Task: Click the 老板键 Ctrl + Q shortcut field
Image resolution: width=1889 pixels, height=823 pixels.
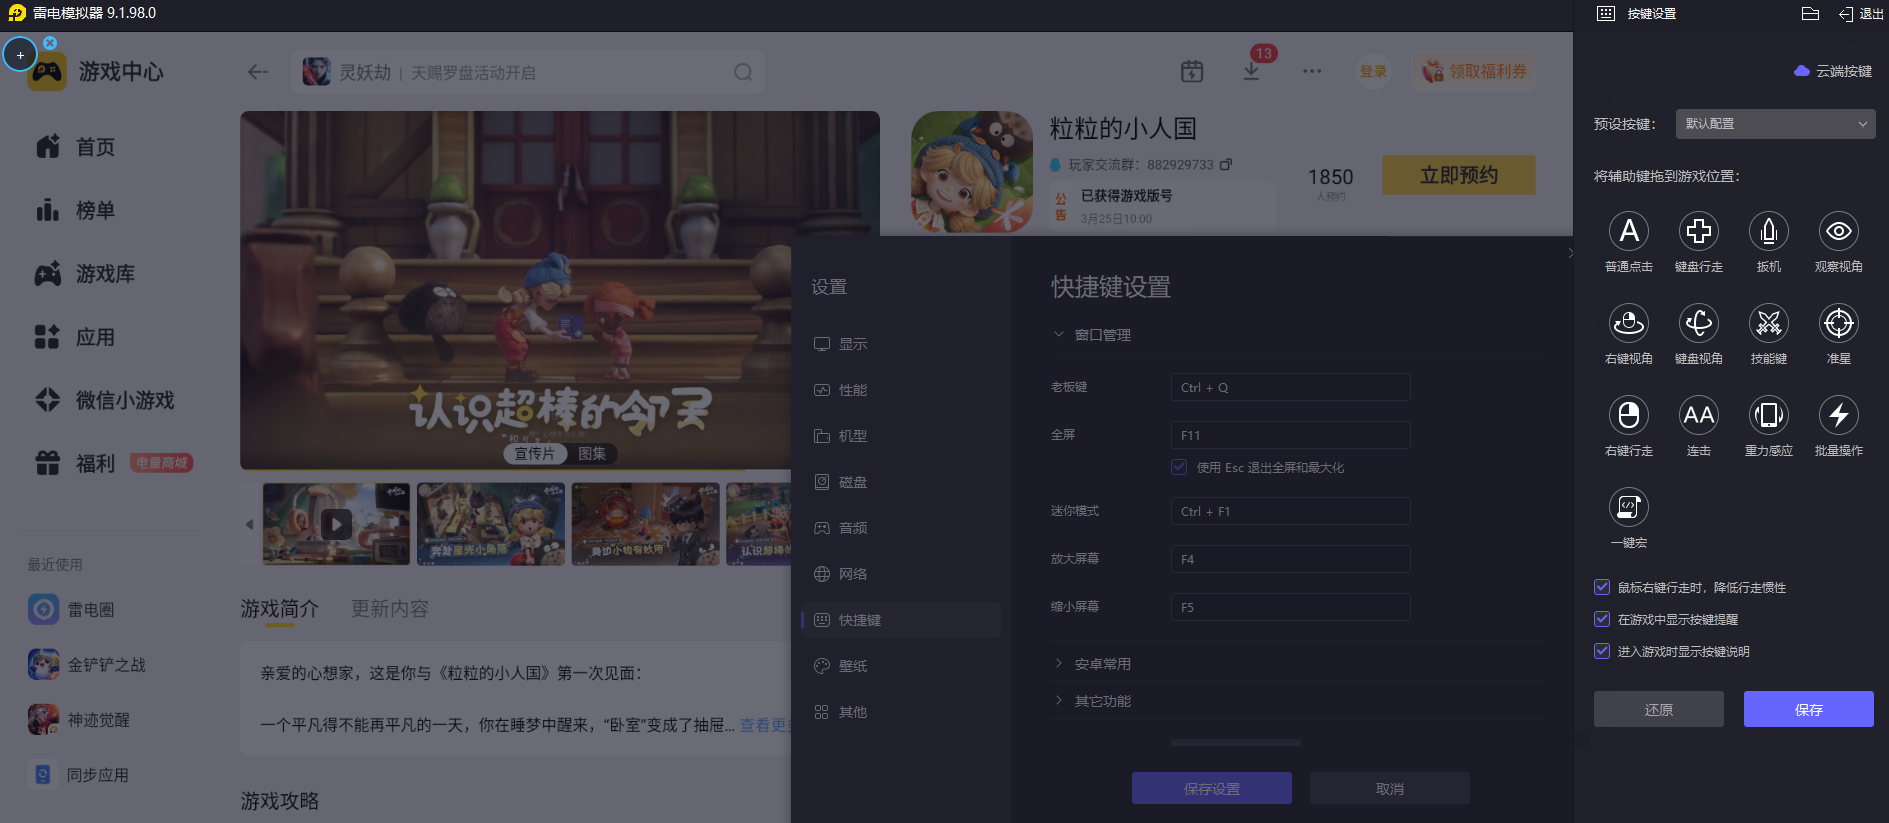Action: point(1290,387)
